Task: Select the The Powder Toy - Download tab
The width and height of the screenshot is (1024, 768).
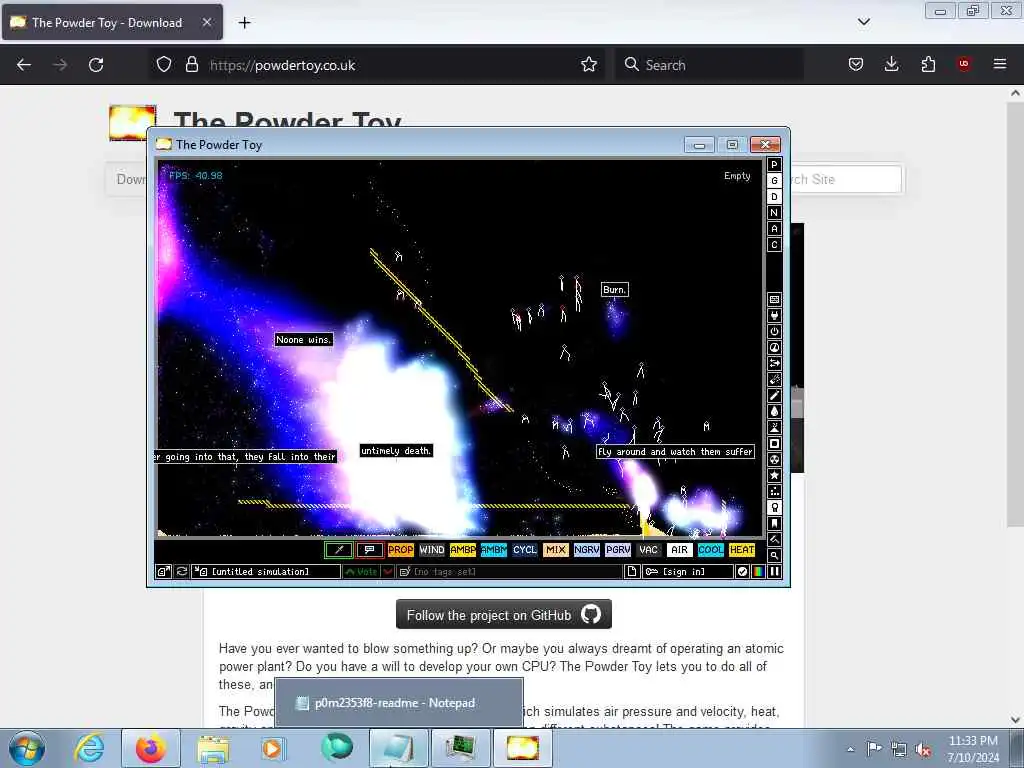Action: (112, 22)
